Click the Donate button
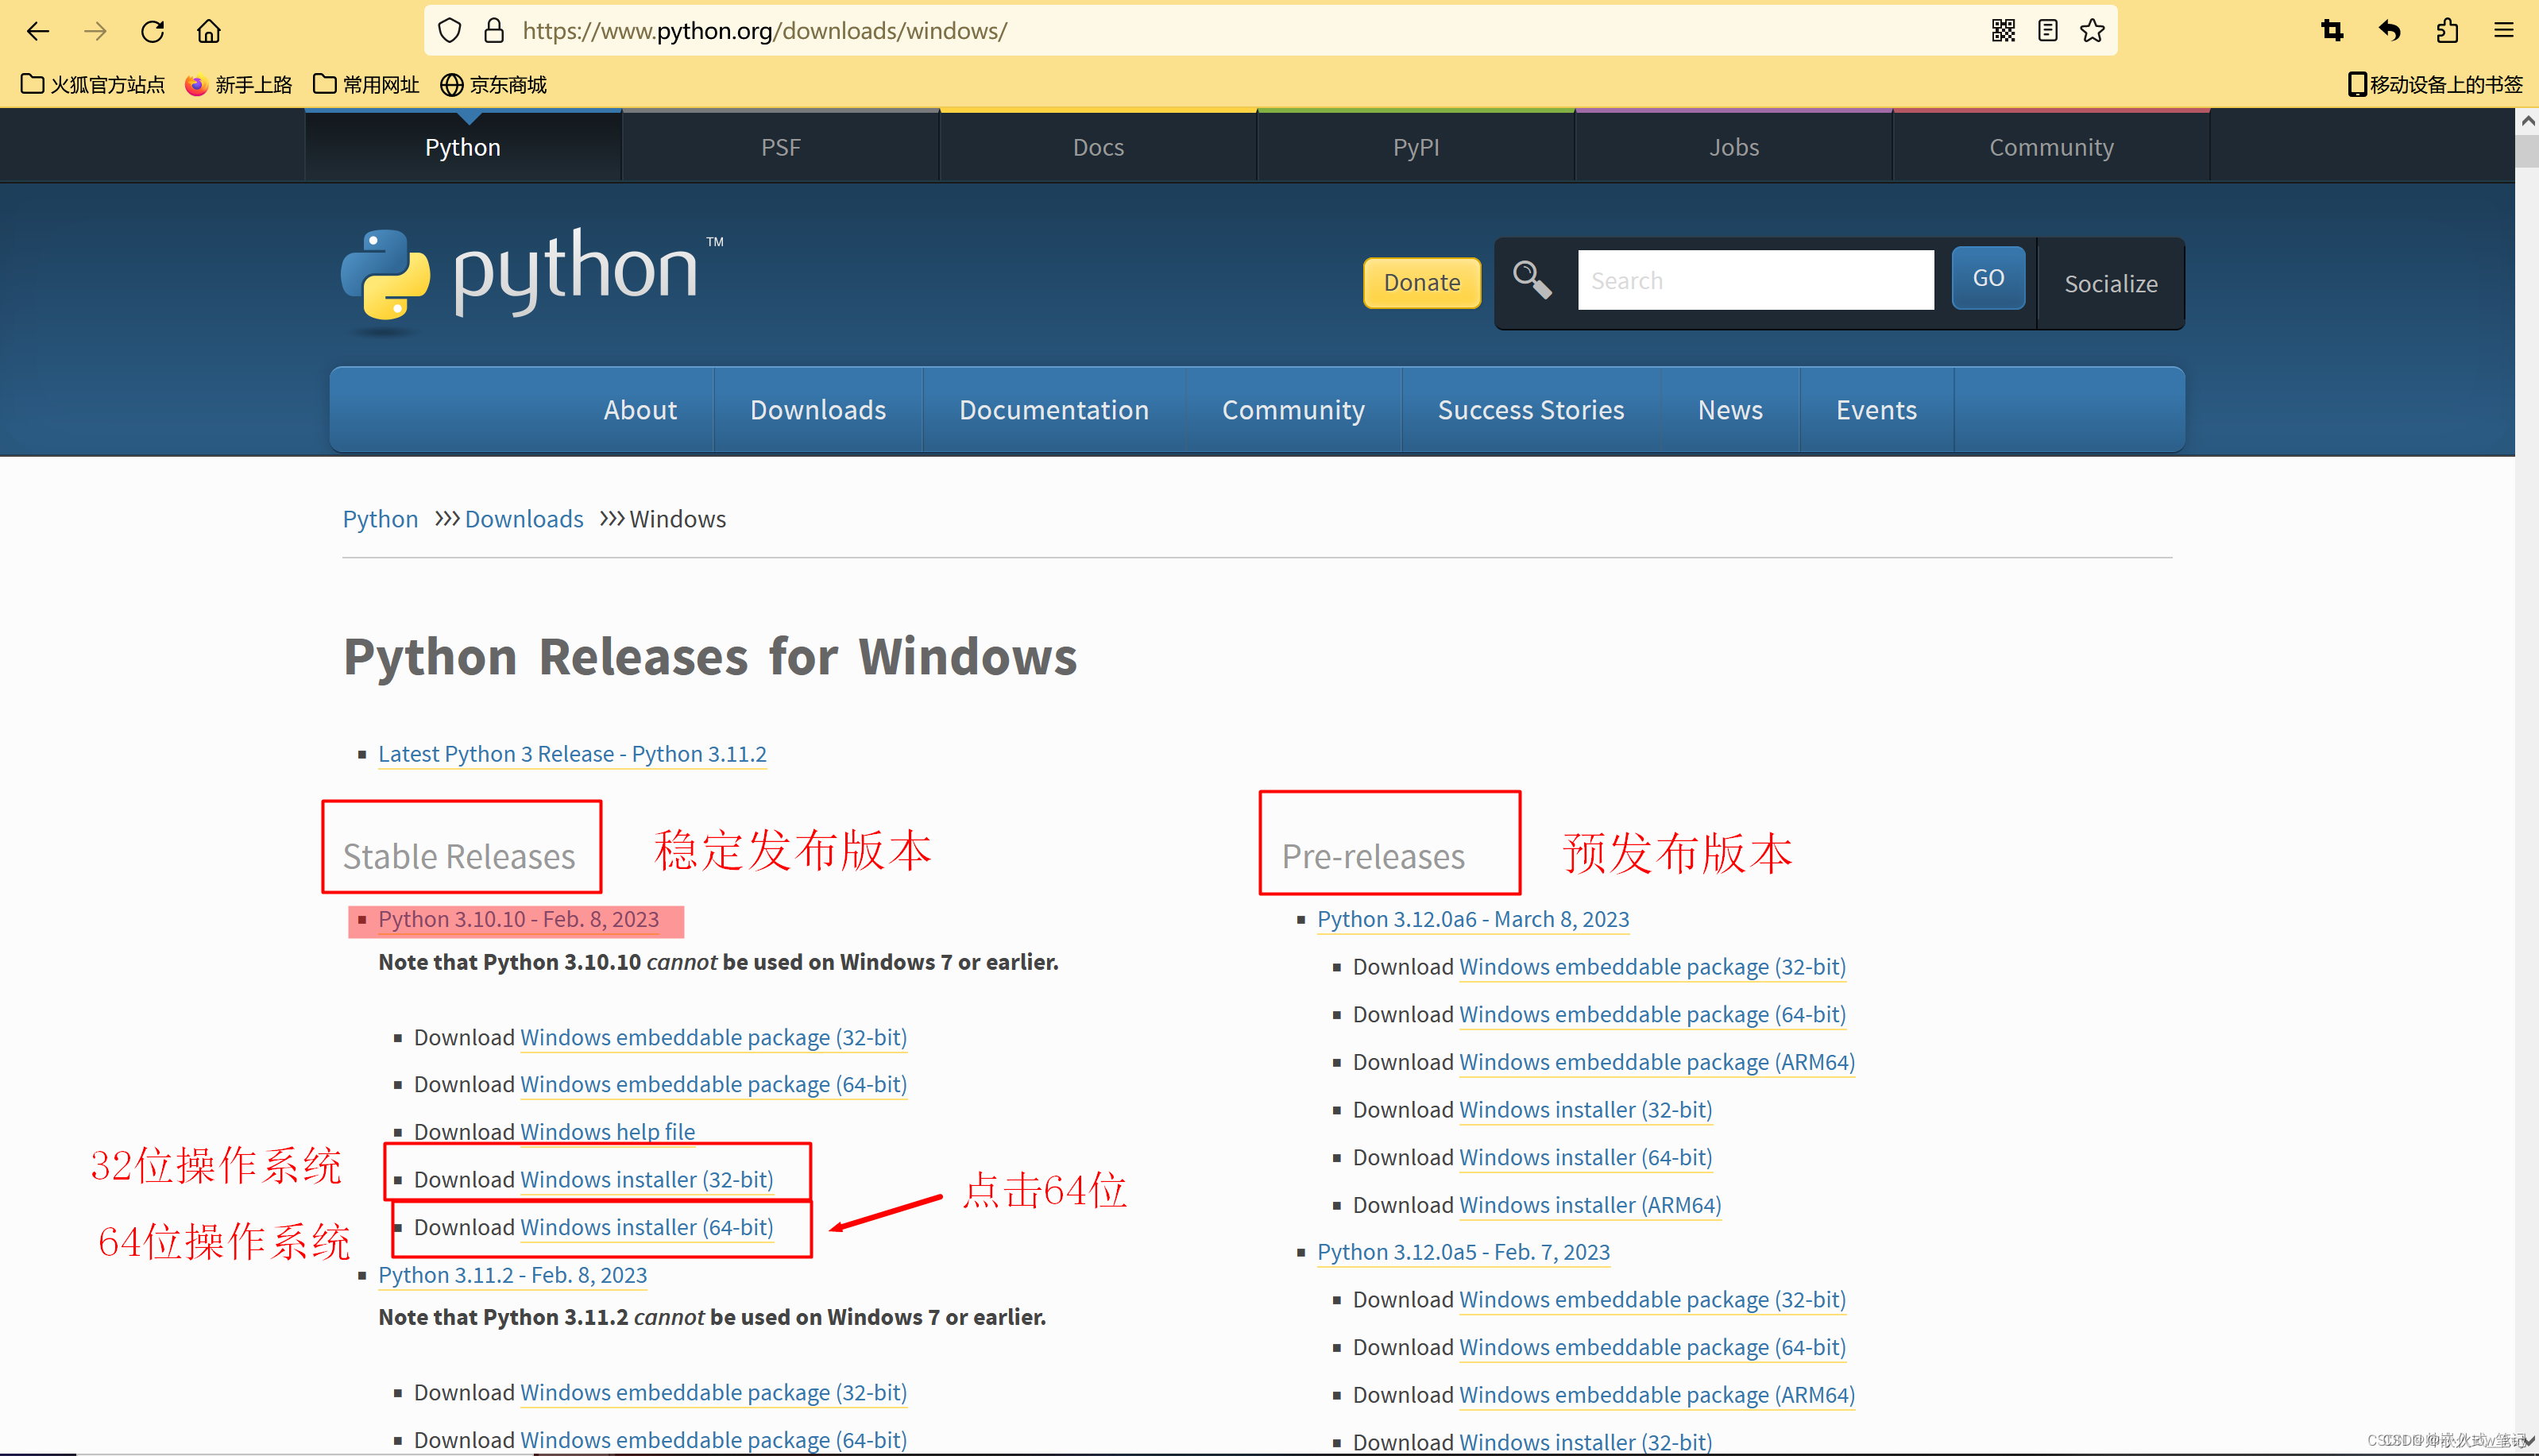 pyautogui.click(x=1421, y=283)
